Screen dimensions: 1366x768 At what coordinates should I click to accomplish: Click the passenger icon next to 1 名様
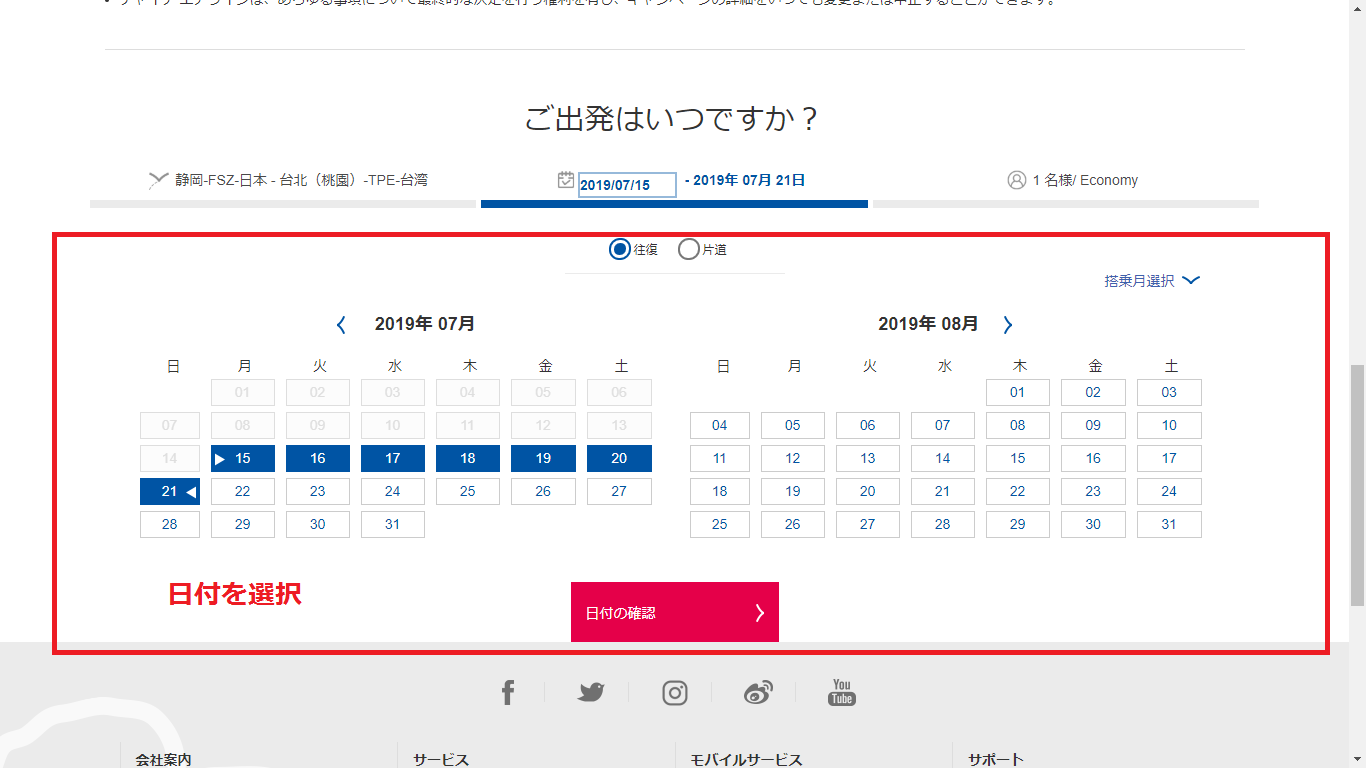[x=1017, y=180]
